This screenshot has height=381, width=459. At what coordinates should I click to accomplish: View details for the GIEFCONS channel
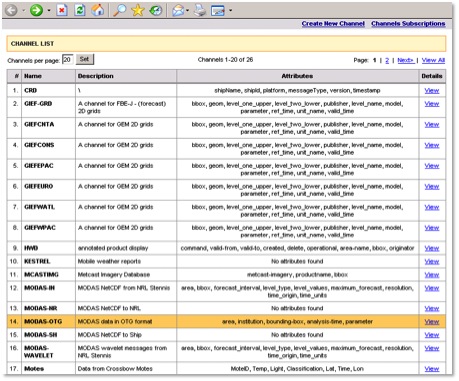pyautogui.click(x=432, y=145)
